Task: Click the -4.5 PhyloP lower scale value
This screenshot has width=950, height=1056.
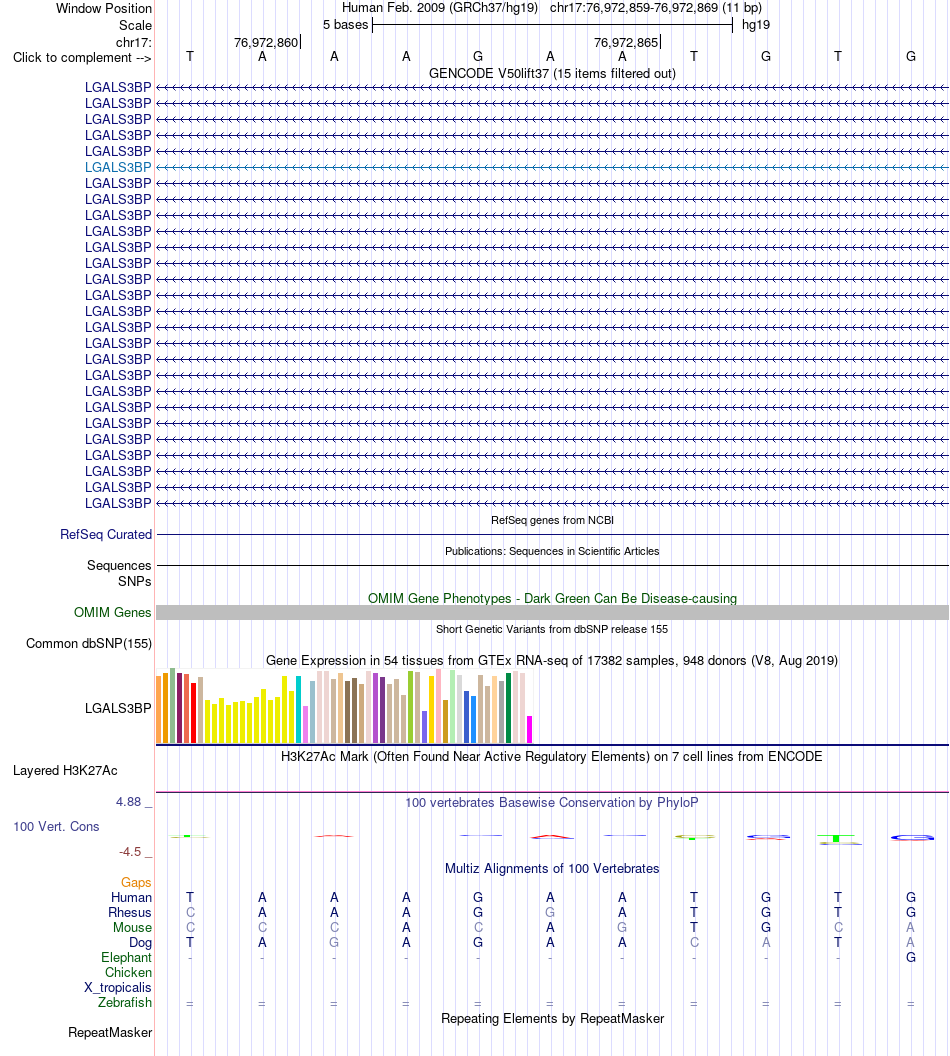Action: [x=130, y=851]
